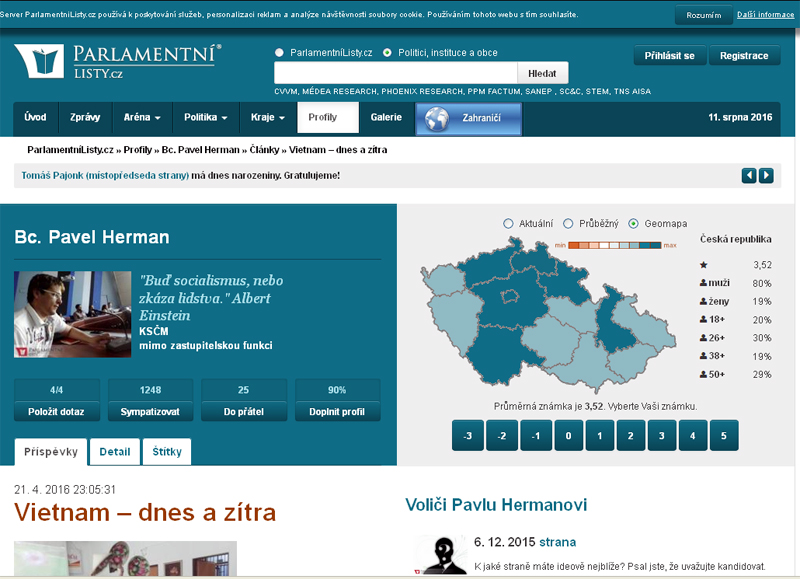Screen dimensions: 800x579
Task: Click the 50+ age group icon
Action: pyautogui.click(x=704, y=374)
